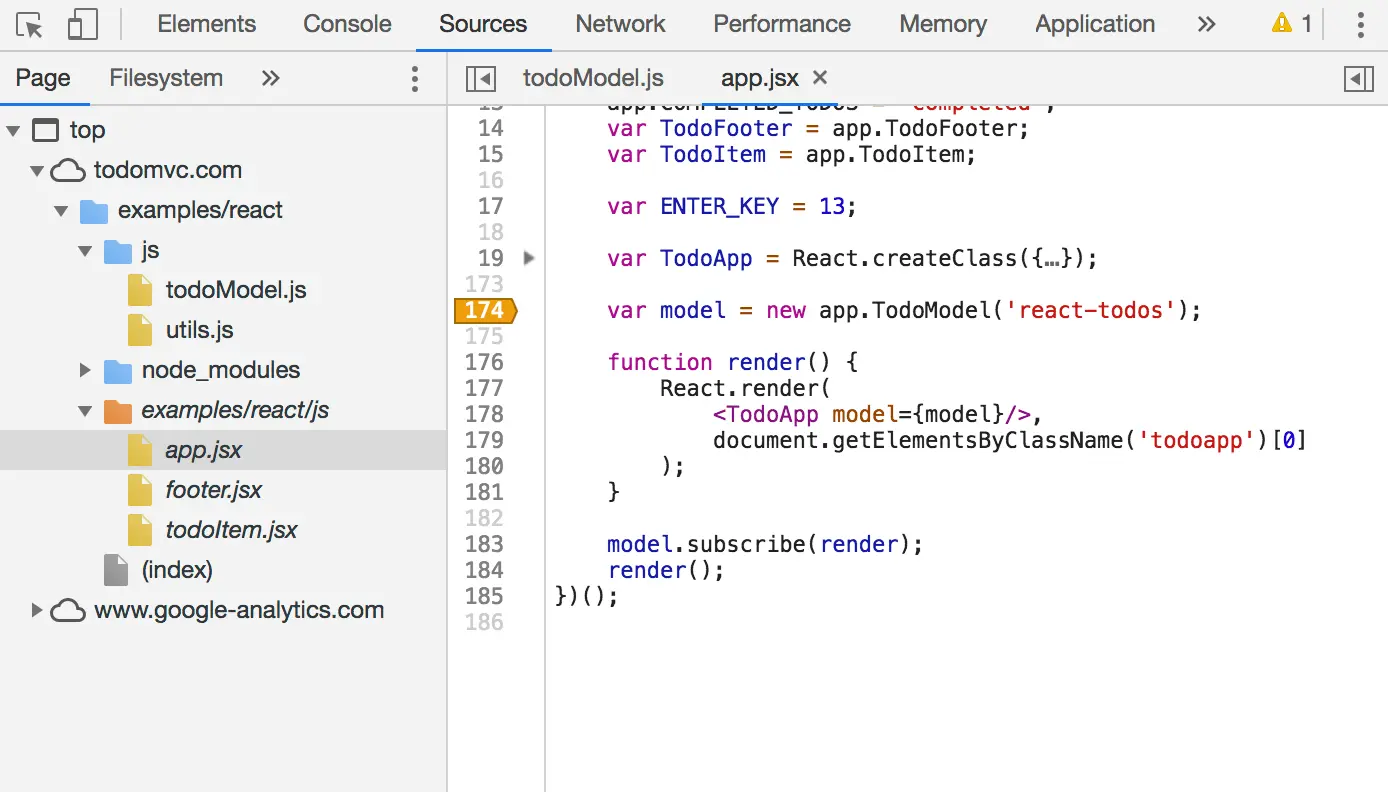Click the todoModel.js file icon in tree

(x=140, y=290)
